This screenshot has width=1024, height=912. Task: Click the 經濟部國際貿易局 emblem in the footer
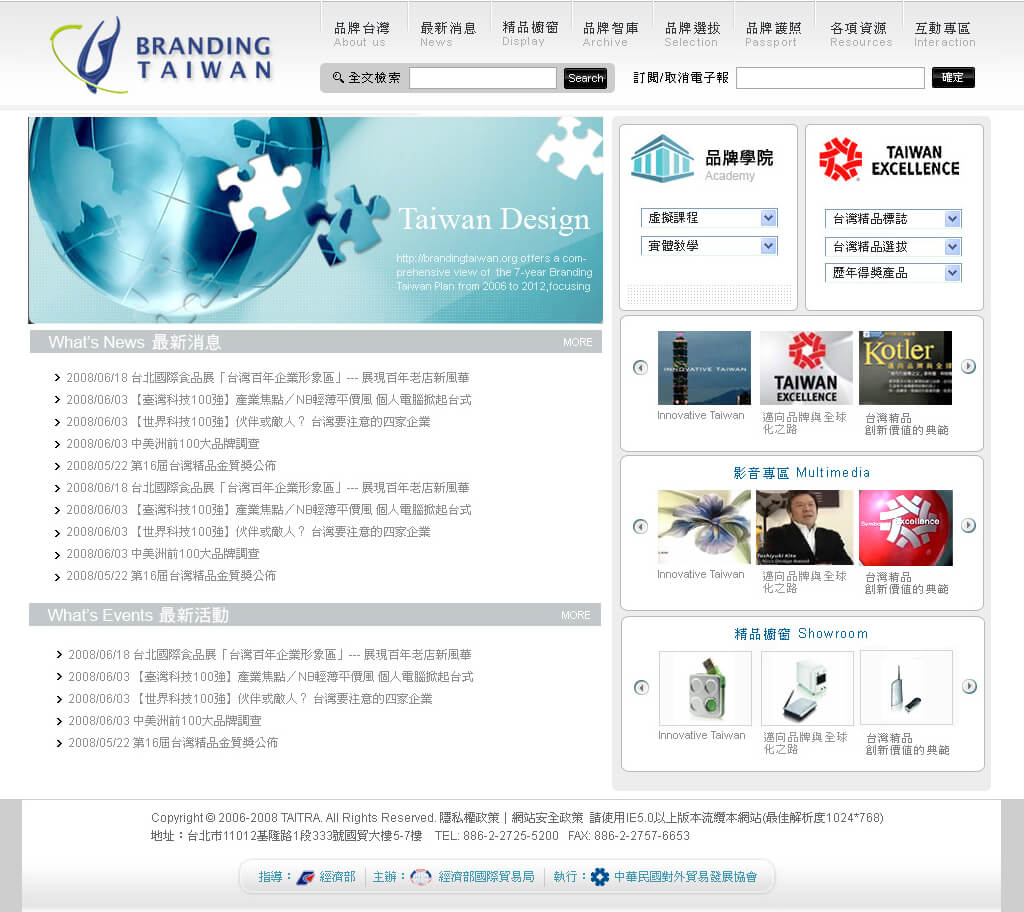pyautogui.click(x=421, y=877)
